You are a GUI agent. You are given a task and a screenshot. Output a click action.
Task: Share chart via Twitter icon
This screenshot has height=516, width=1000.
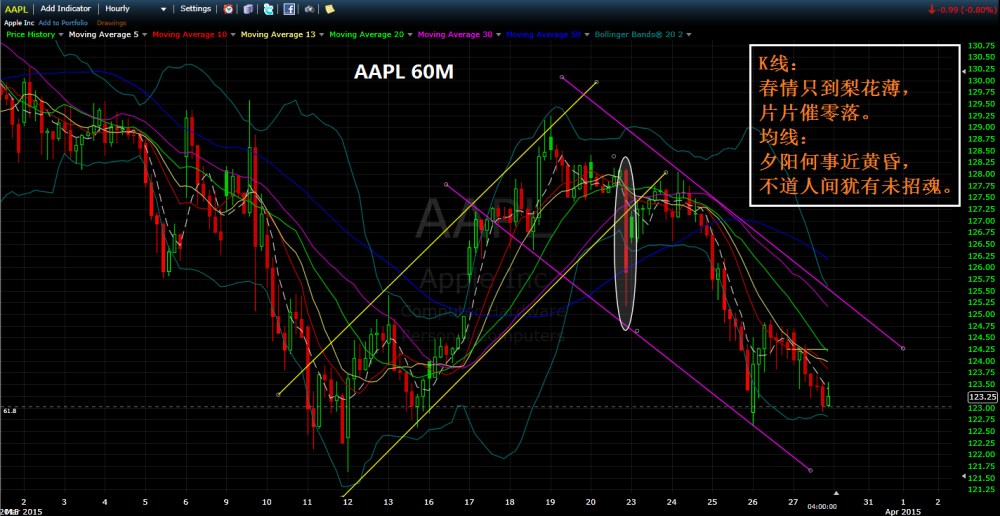click(x=269, y=9)
